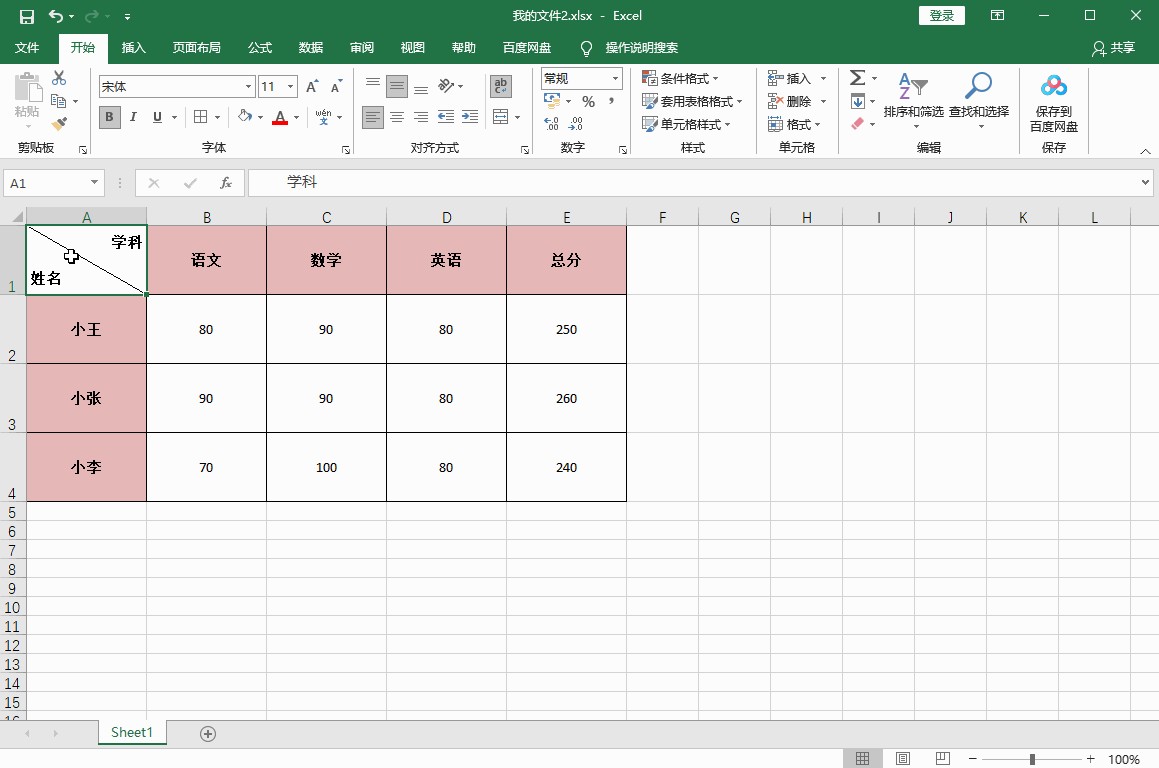1159x768 pixels.
Task: Open 排序和筛选 sort and filter
Action: tap(914, 101)
